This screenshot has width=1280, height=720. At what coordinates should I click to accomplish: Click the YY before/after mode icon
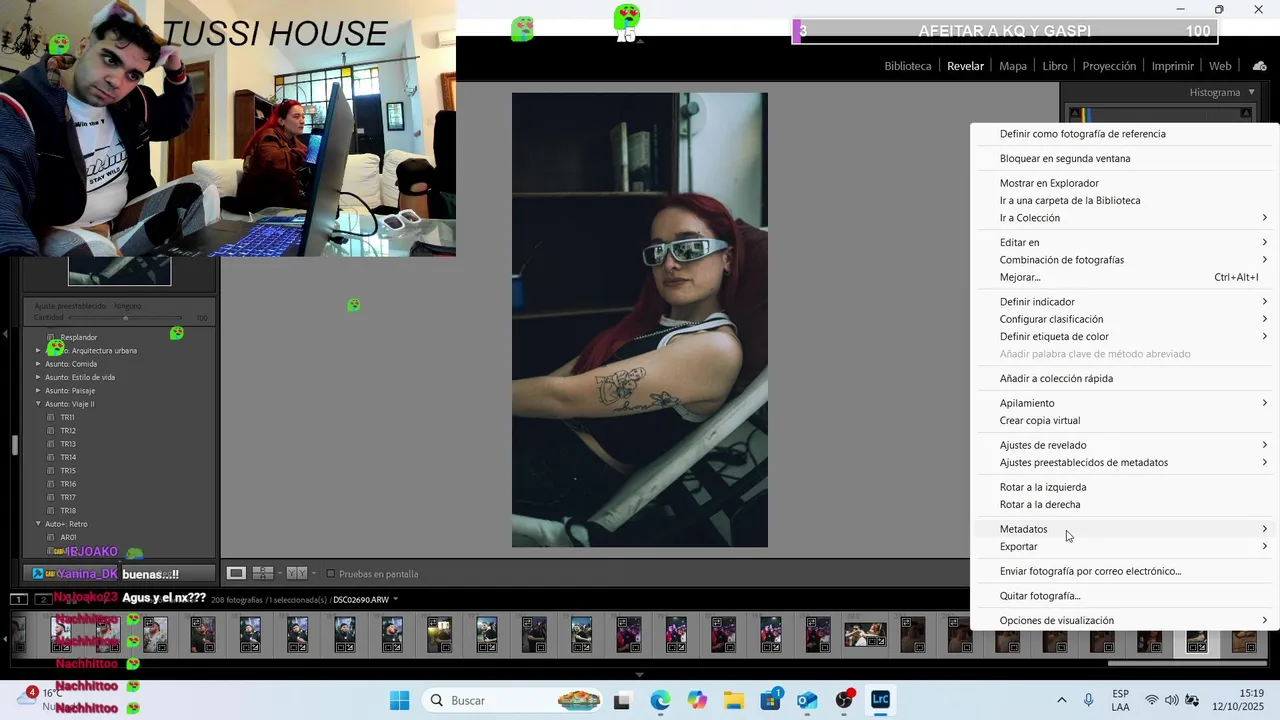[297, 573]
